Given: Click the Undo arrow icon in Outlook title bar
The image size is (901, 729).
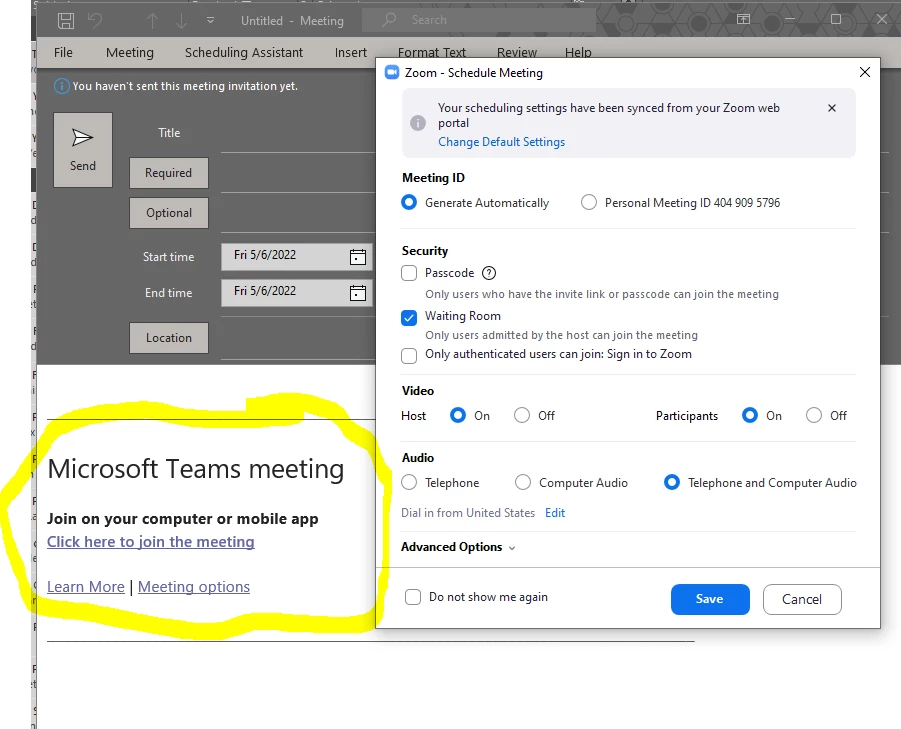Looking at the screenshot, I should (x=95, y=21).
